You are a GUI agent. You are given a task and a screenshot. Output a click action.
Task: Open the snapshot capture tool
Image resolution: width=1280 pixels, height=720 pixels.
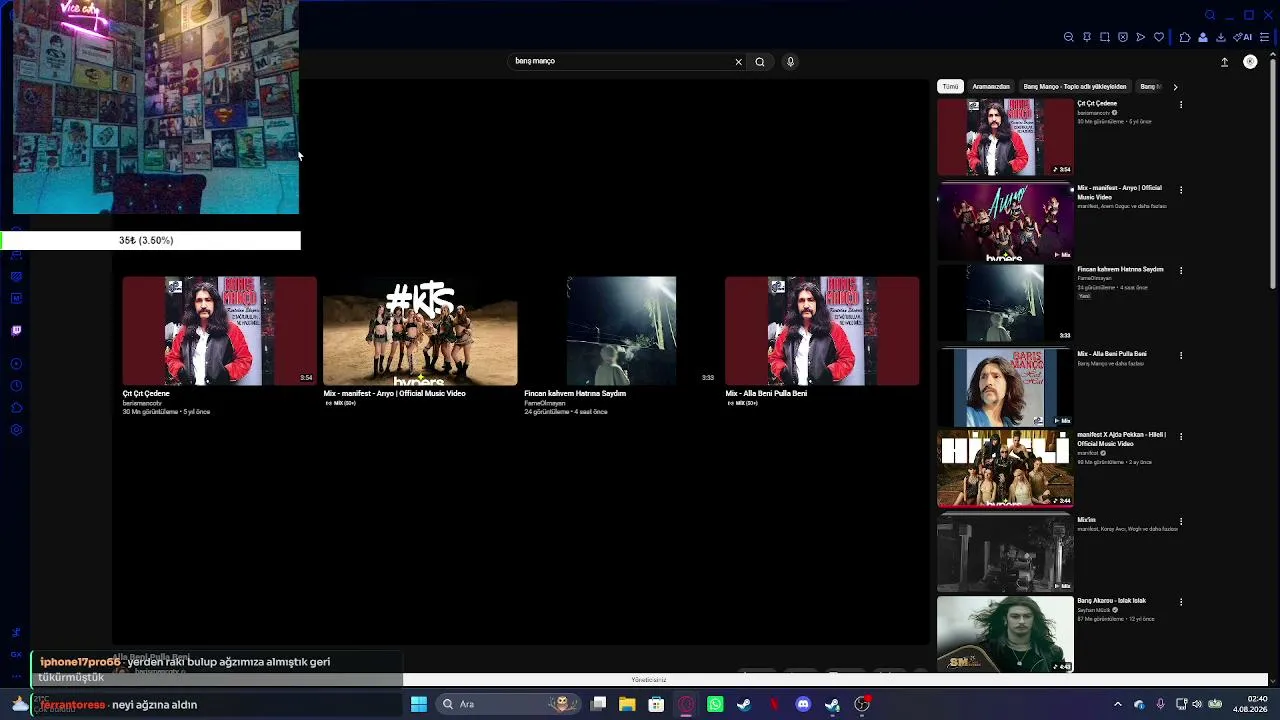[1105, 37]
